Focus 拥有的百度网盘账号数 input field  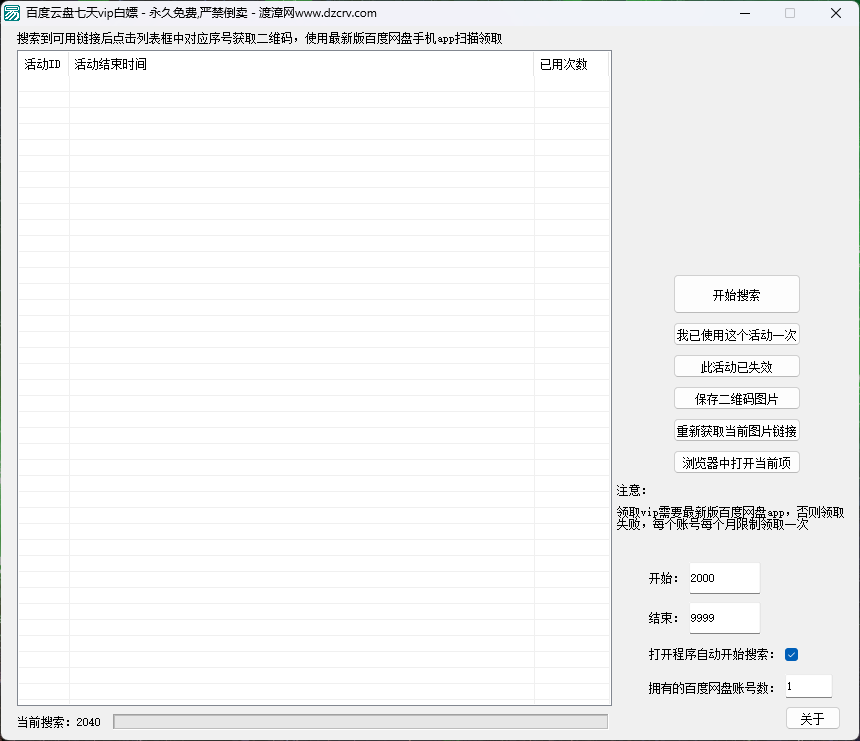808,687
